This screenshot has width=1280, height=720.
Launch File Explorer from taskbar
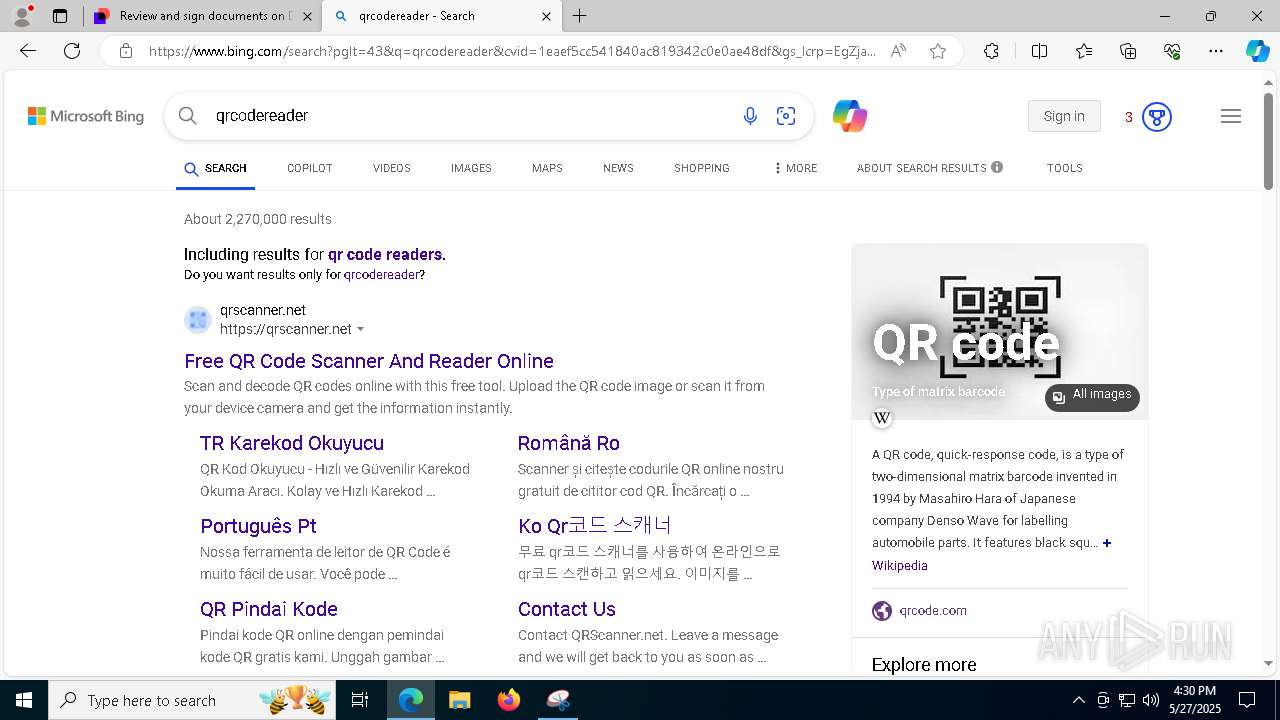[459, 700]
